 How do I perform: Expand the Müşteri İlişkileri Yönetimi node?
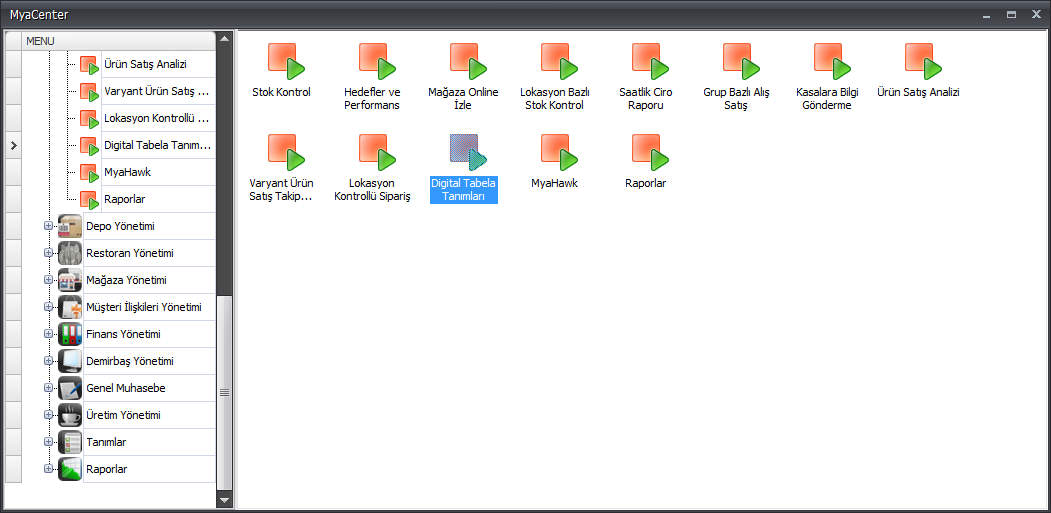point(48,306)
